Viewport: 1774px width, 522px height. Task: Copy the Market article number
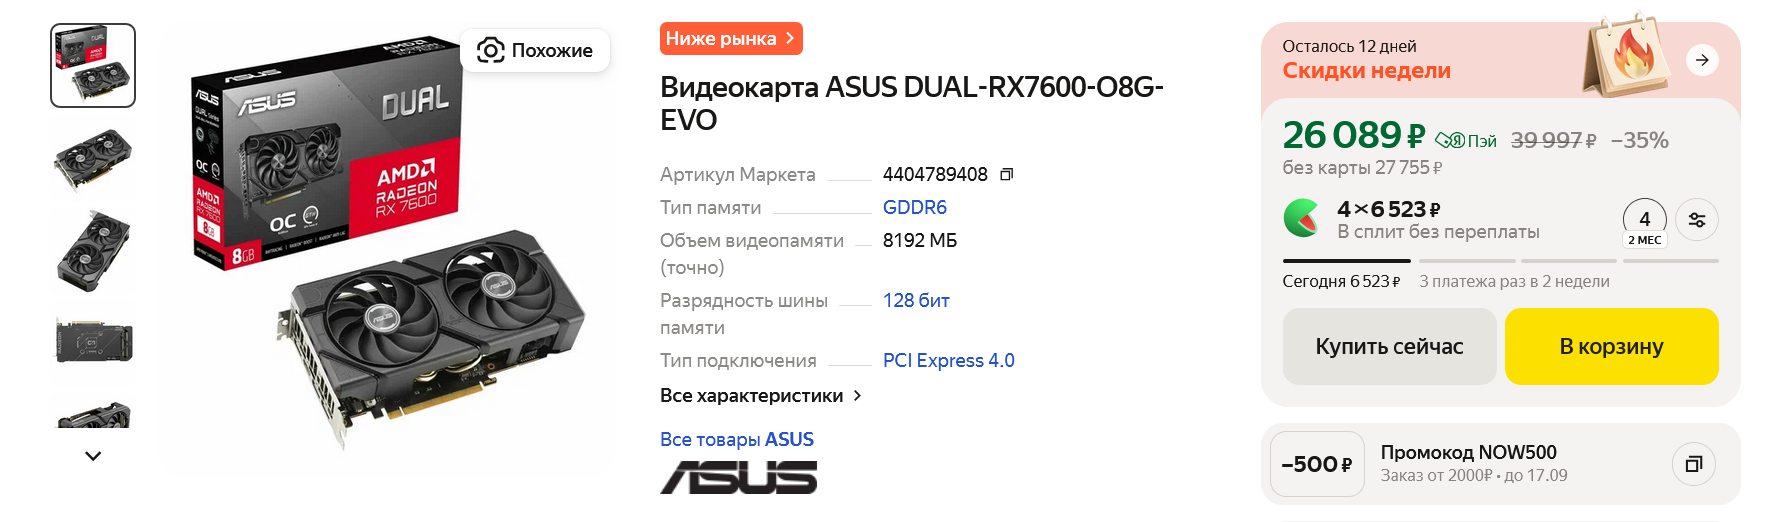pyautogui.click(x=1006, y=174)
